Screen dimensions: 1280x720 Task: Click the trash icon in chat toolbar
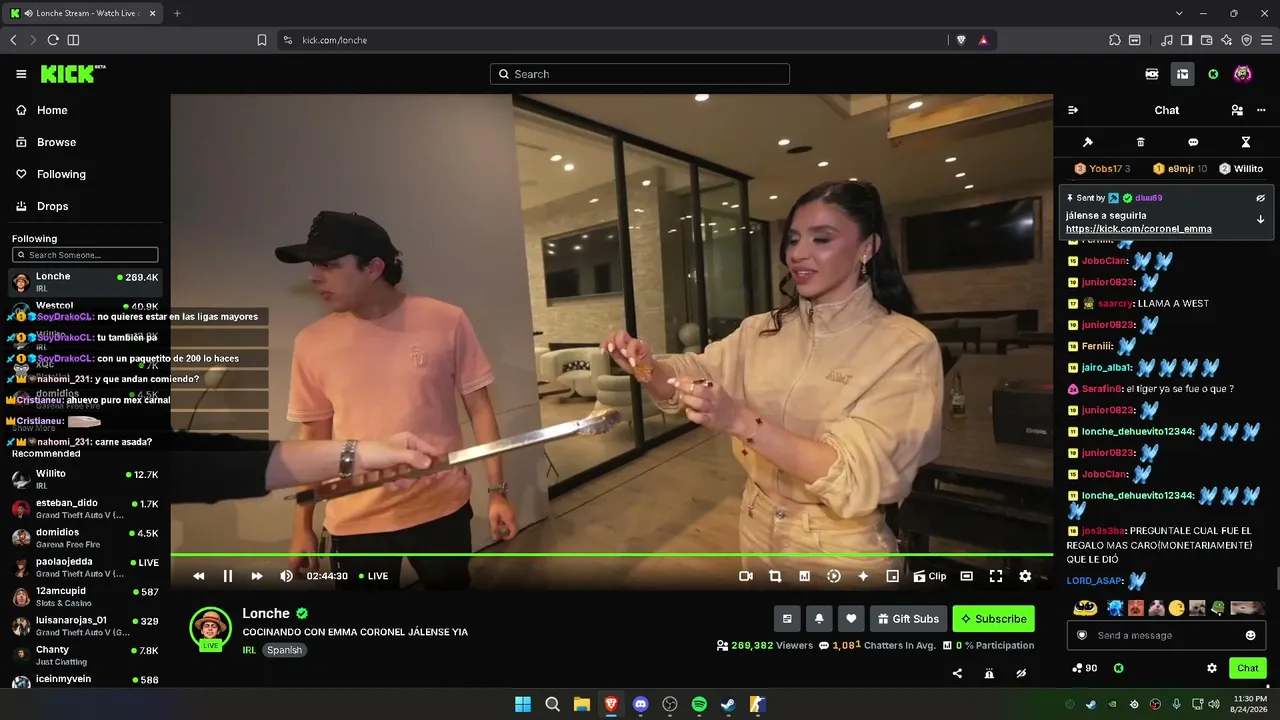(x=1141, y=142)
